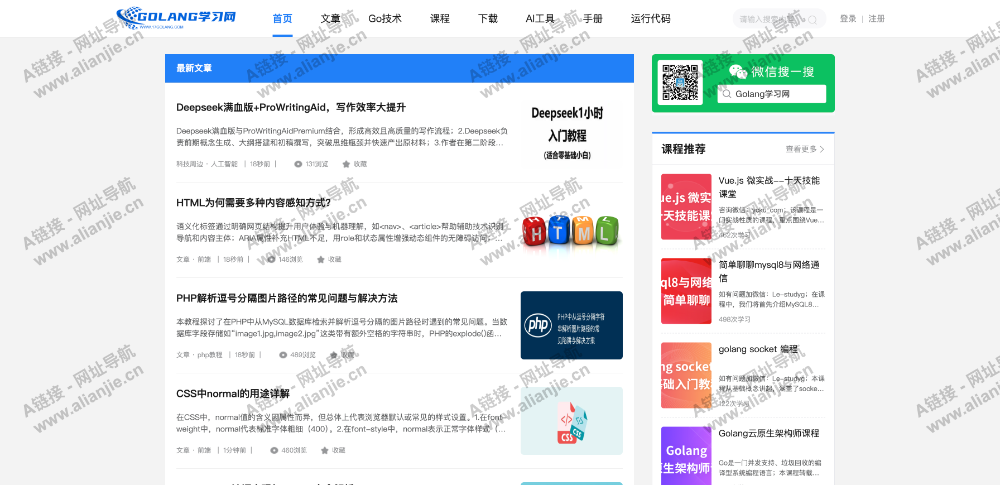Viewport: 1000px width, 485px height.
Task: Click the eye views icon on HTML article
Action: coord(272,260)
